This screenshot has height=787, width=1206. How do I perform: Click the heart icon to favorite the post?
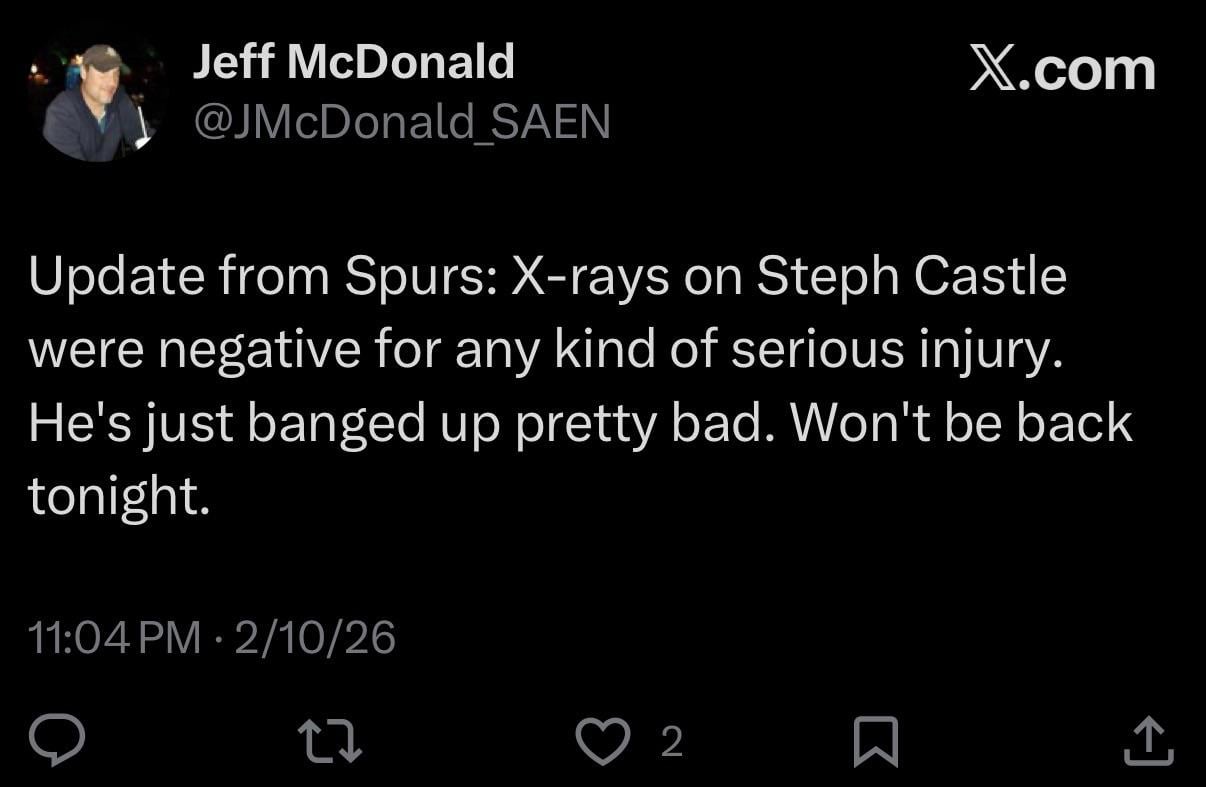click(605, 740)
